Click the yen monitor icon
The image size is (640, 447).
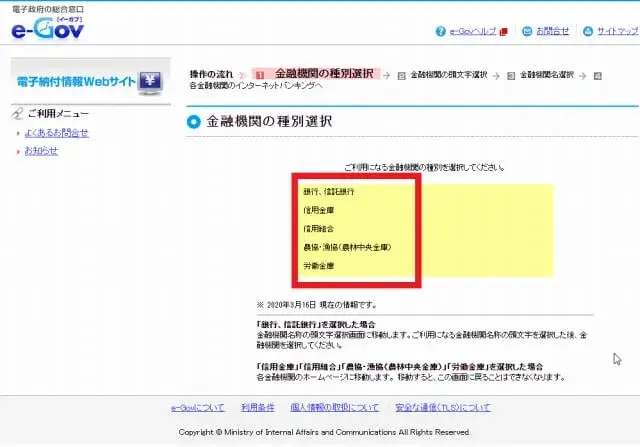150,82
